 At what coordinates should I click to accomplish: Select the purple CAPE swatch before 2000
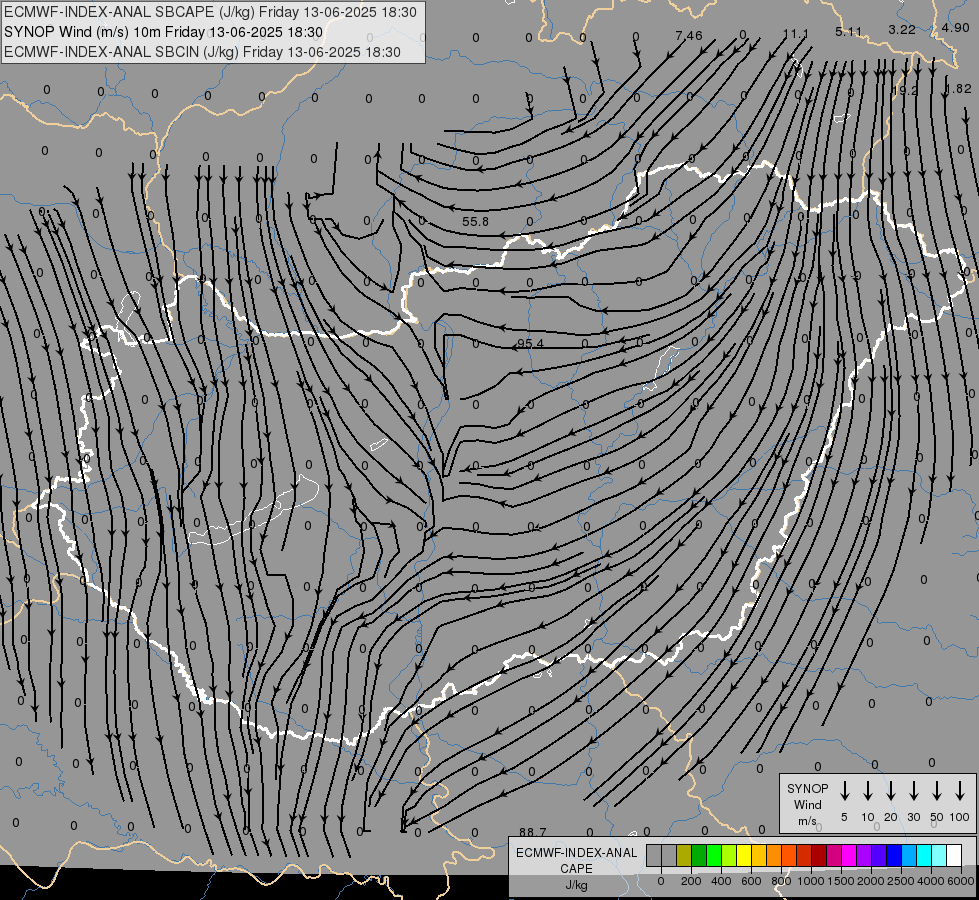coord(865,855)
